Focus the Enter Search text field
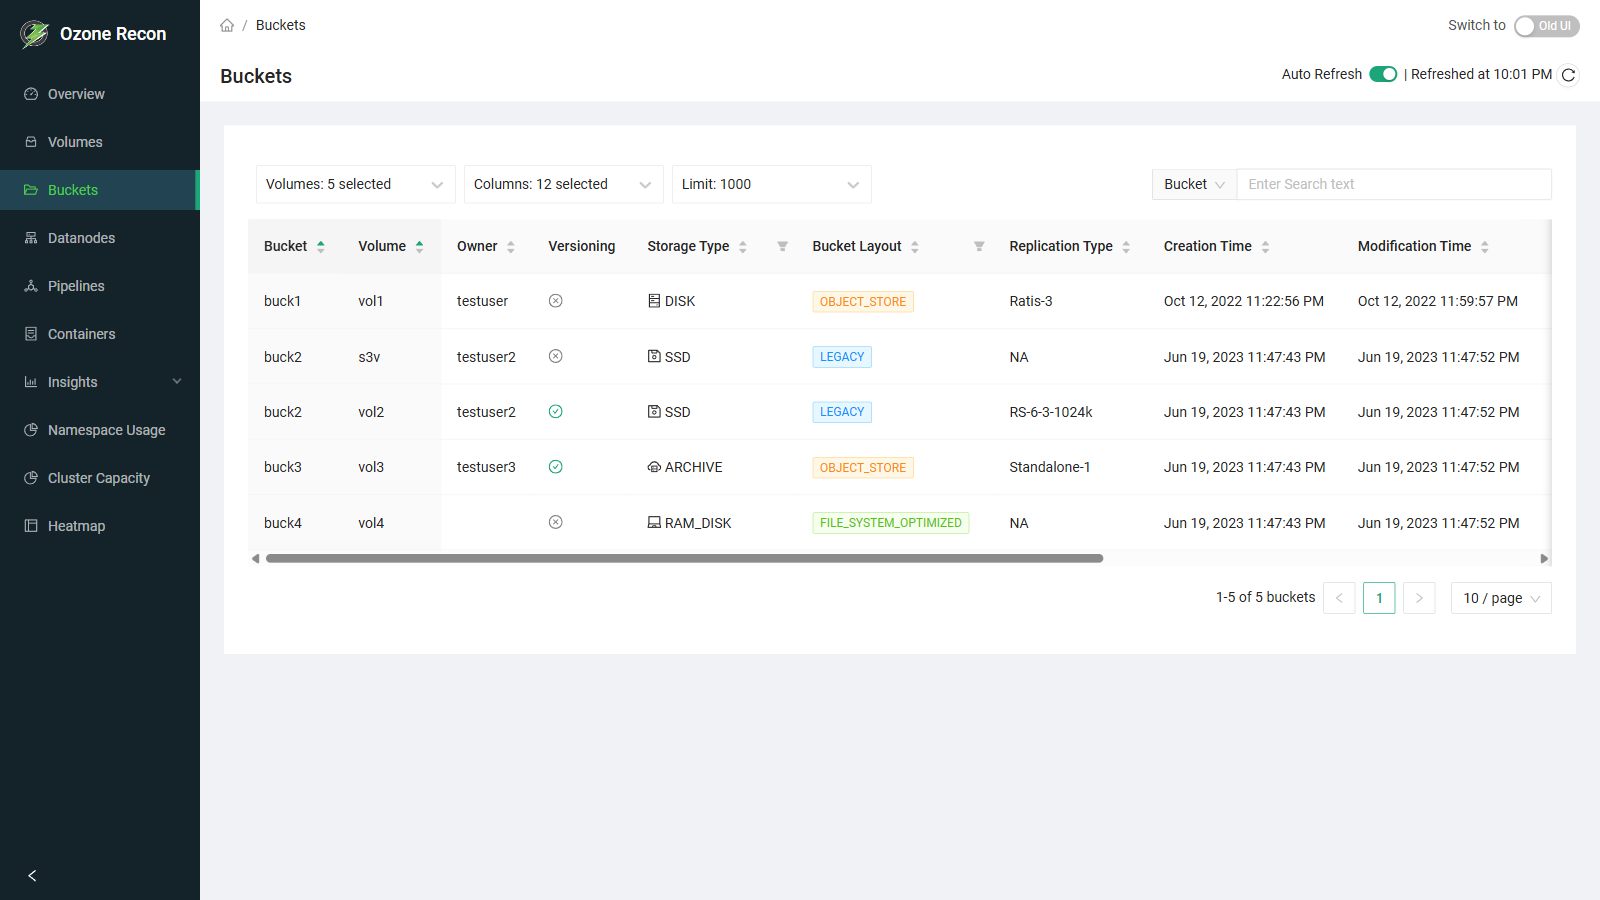 pyautogui.click(x=1394, y=184)
